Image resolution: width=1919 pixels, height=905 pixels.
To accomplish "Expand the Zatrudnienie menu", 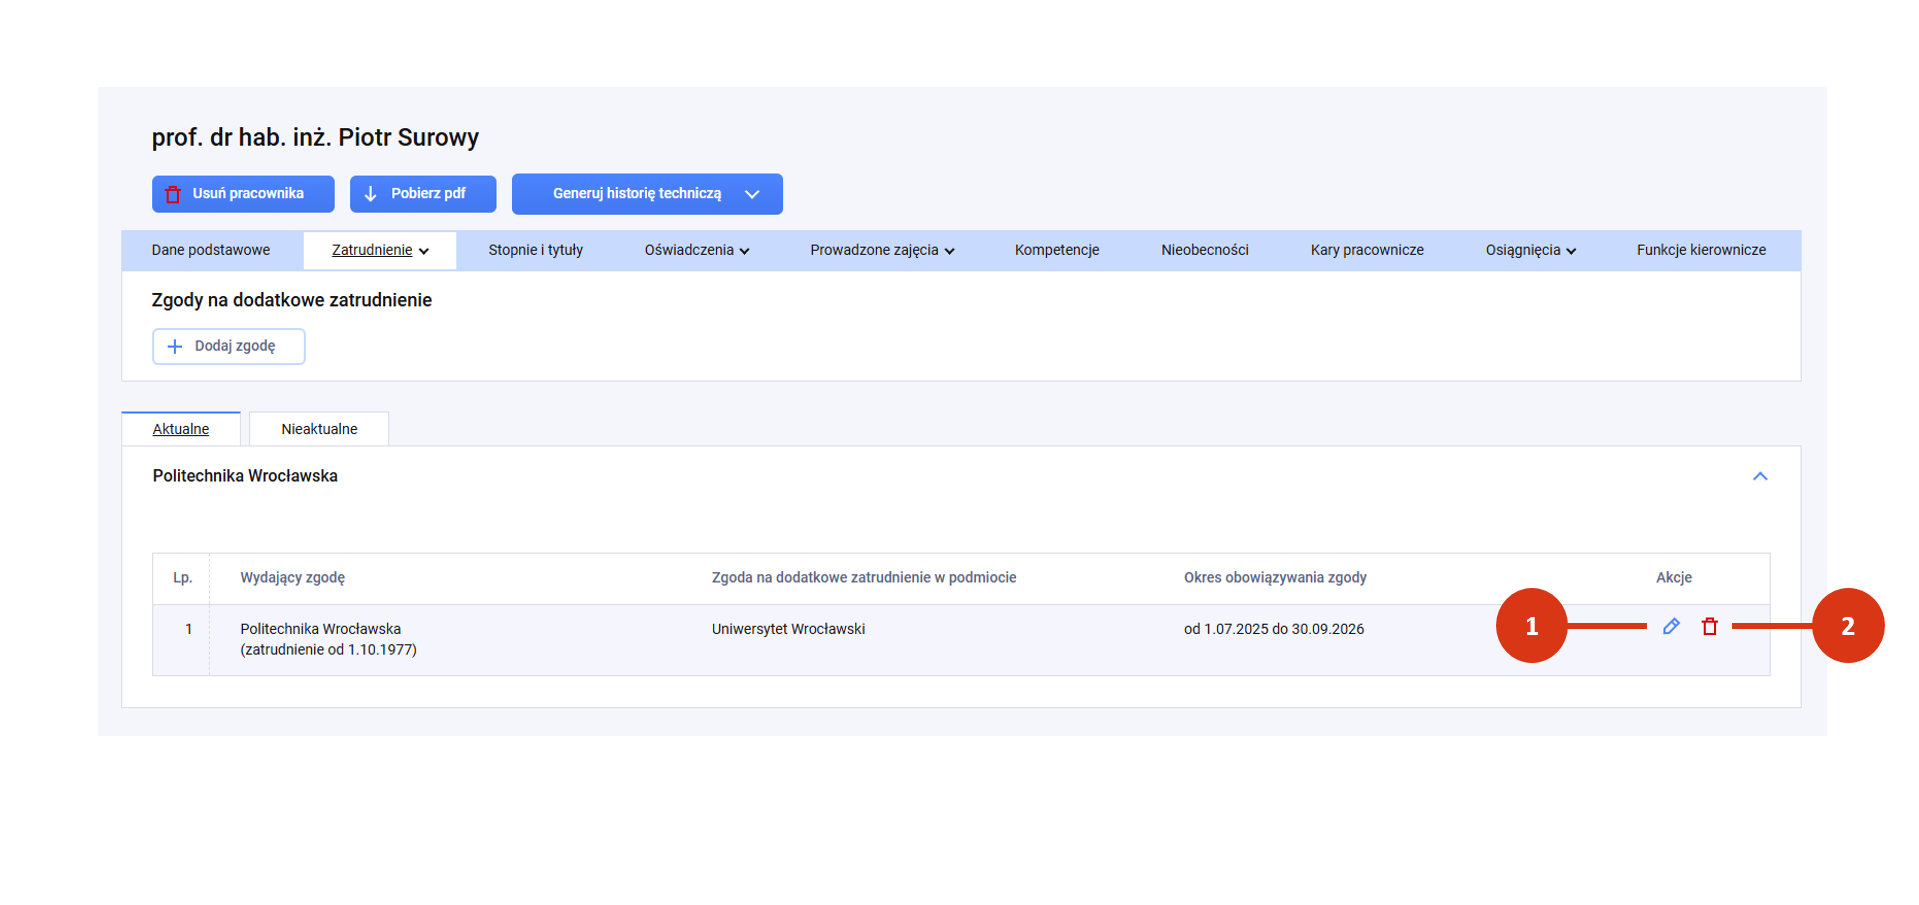I will 380,250.
